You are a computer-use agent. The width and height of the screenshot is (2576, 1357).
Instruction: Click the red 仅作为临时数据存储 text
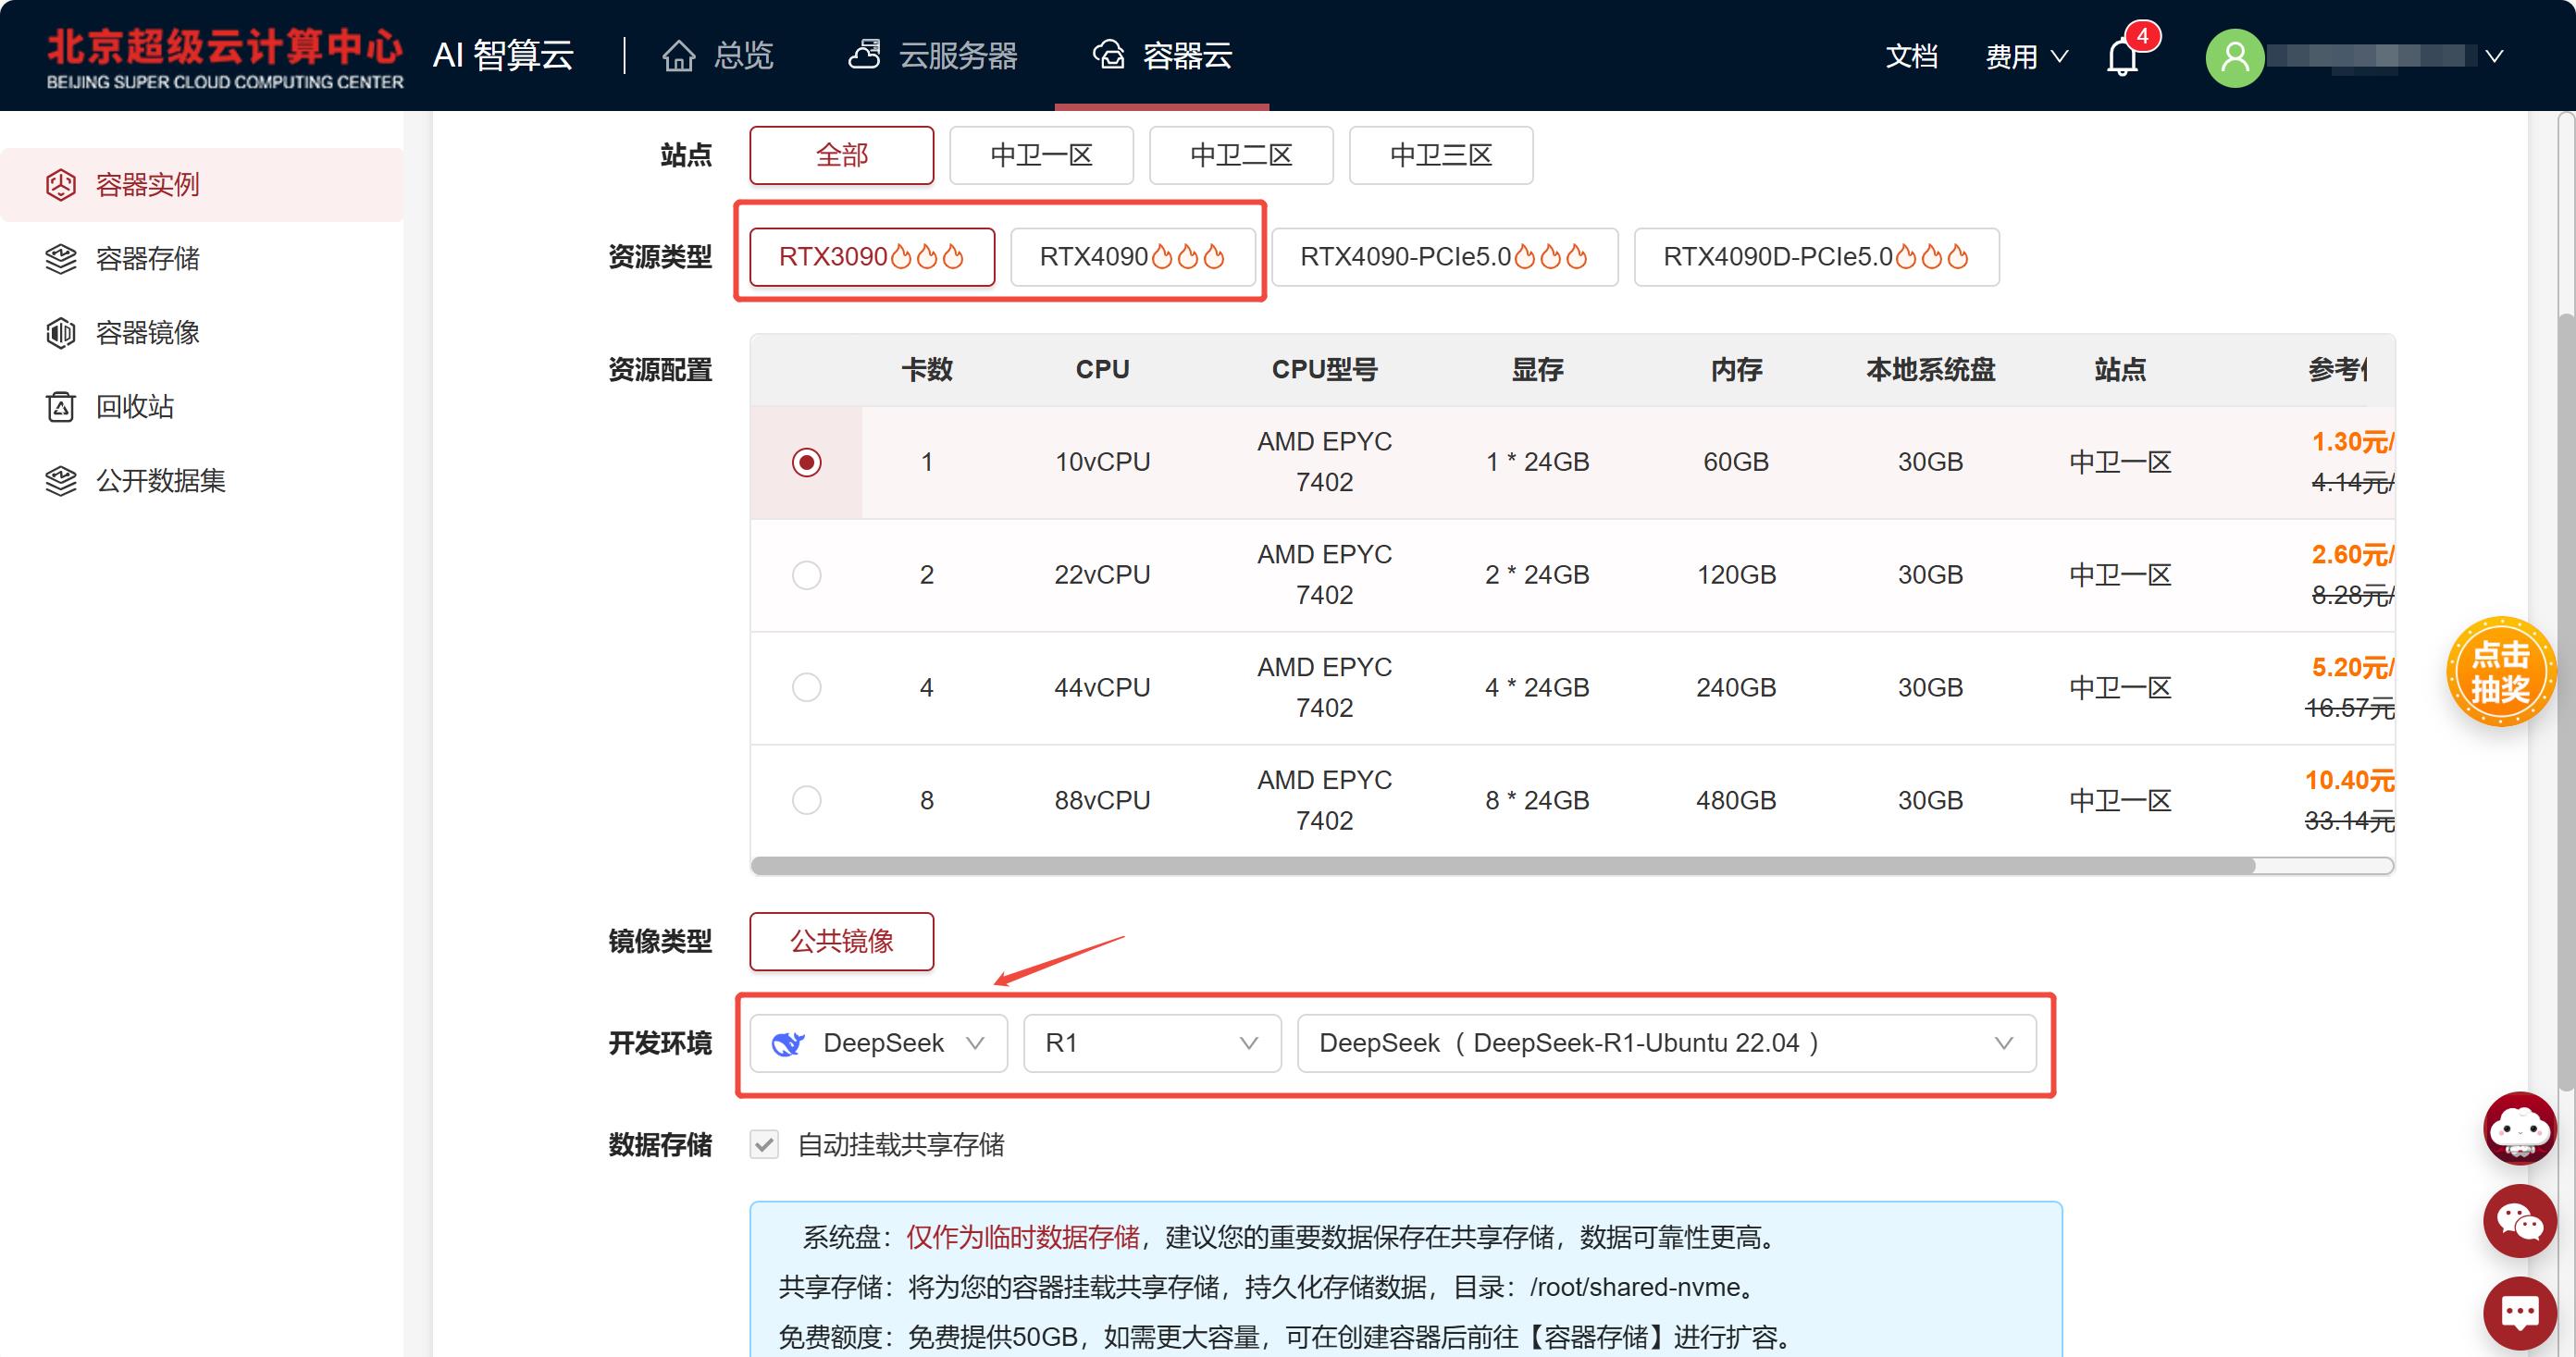(1023, 1238)
